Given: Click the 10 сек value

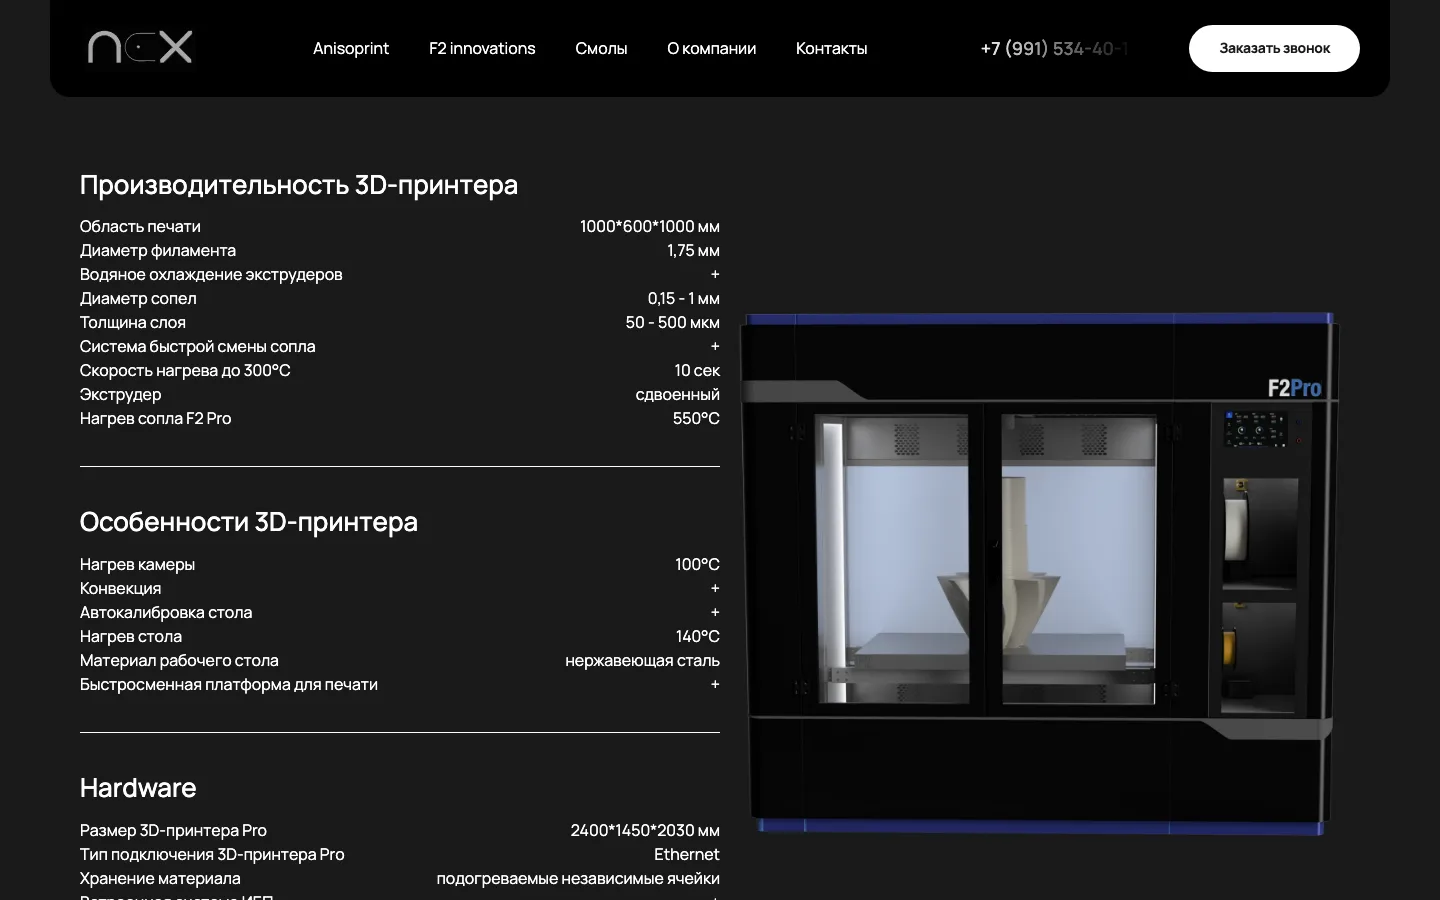Looking at the screenshot, I should [697, 370].
